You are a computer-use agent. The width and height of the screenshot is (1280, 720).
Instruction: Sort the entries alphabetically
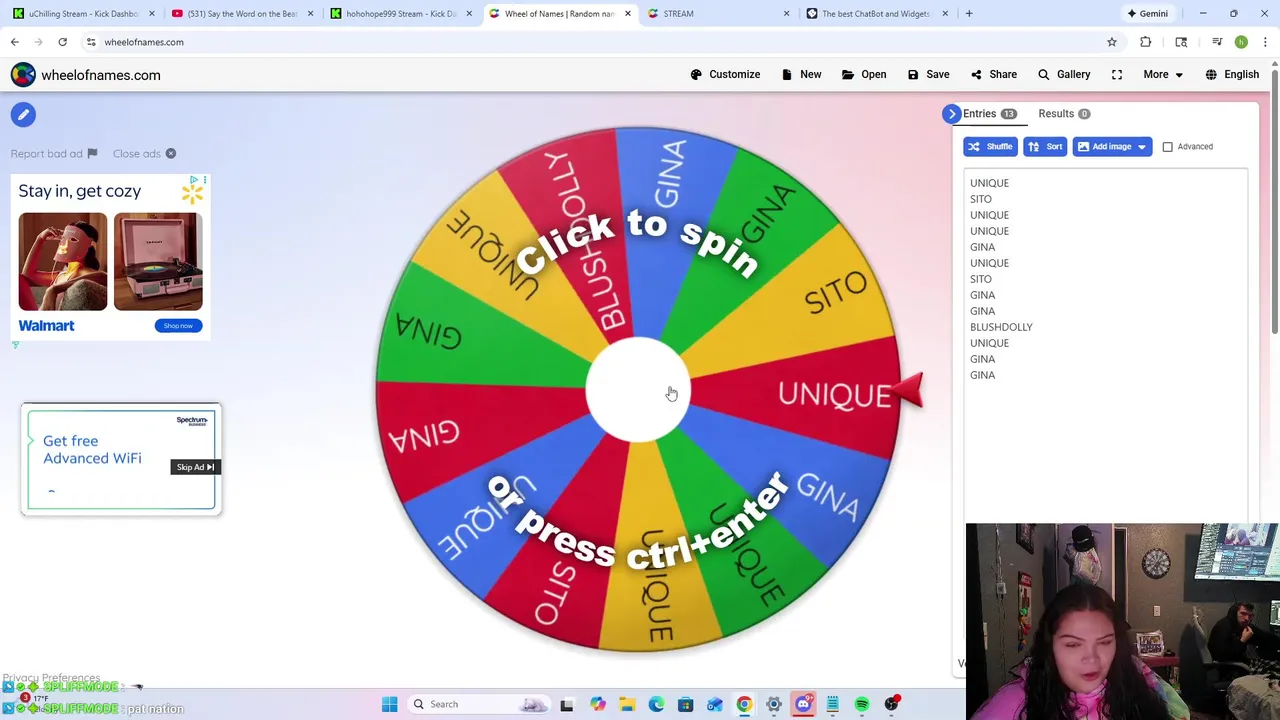coord(1044,147)
